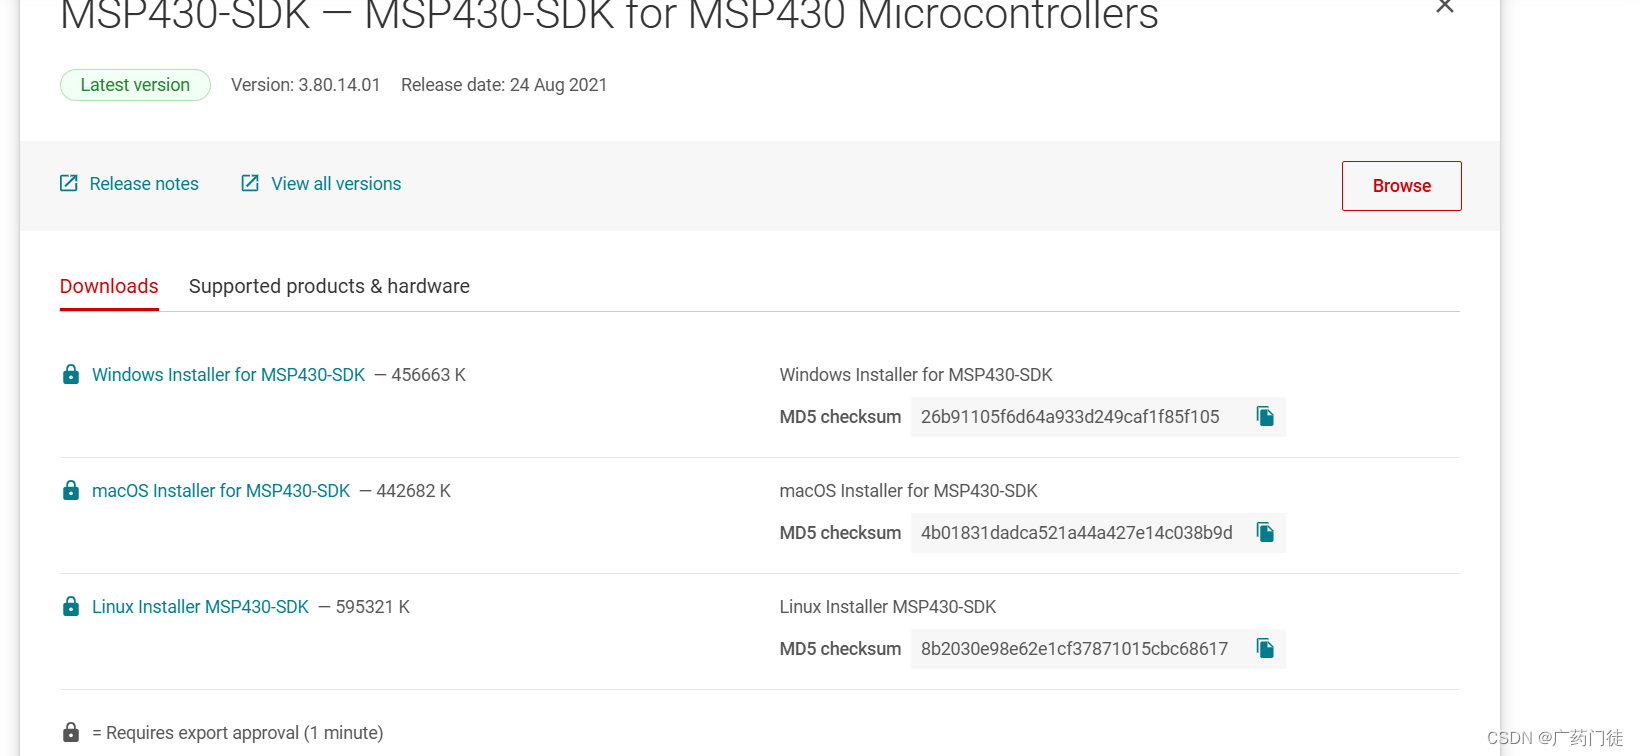Copy the Linux installer MD5 checksum
This screenshot has width=1638, height=756.
click(x=1264, y=649)
